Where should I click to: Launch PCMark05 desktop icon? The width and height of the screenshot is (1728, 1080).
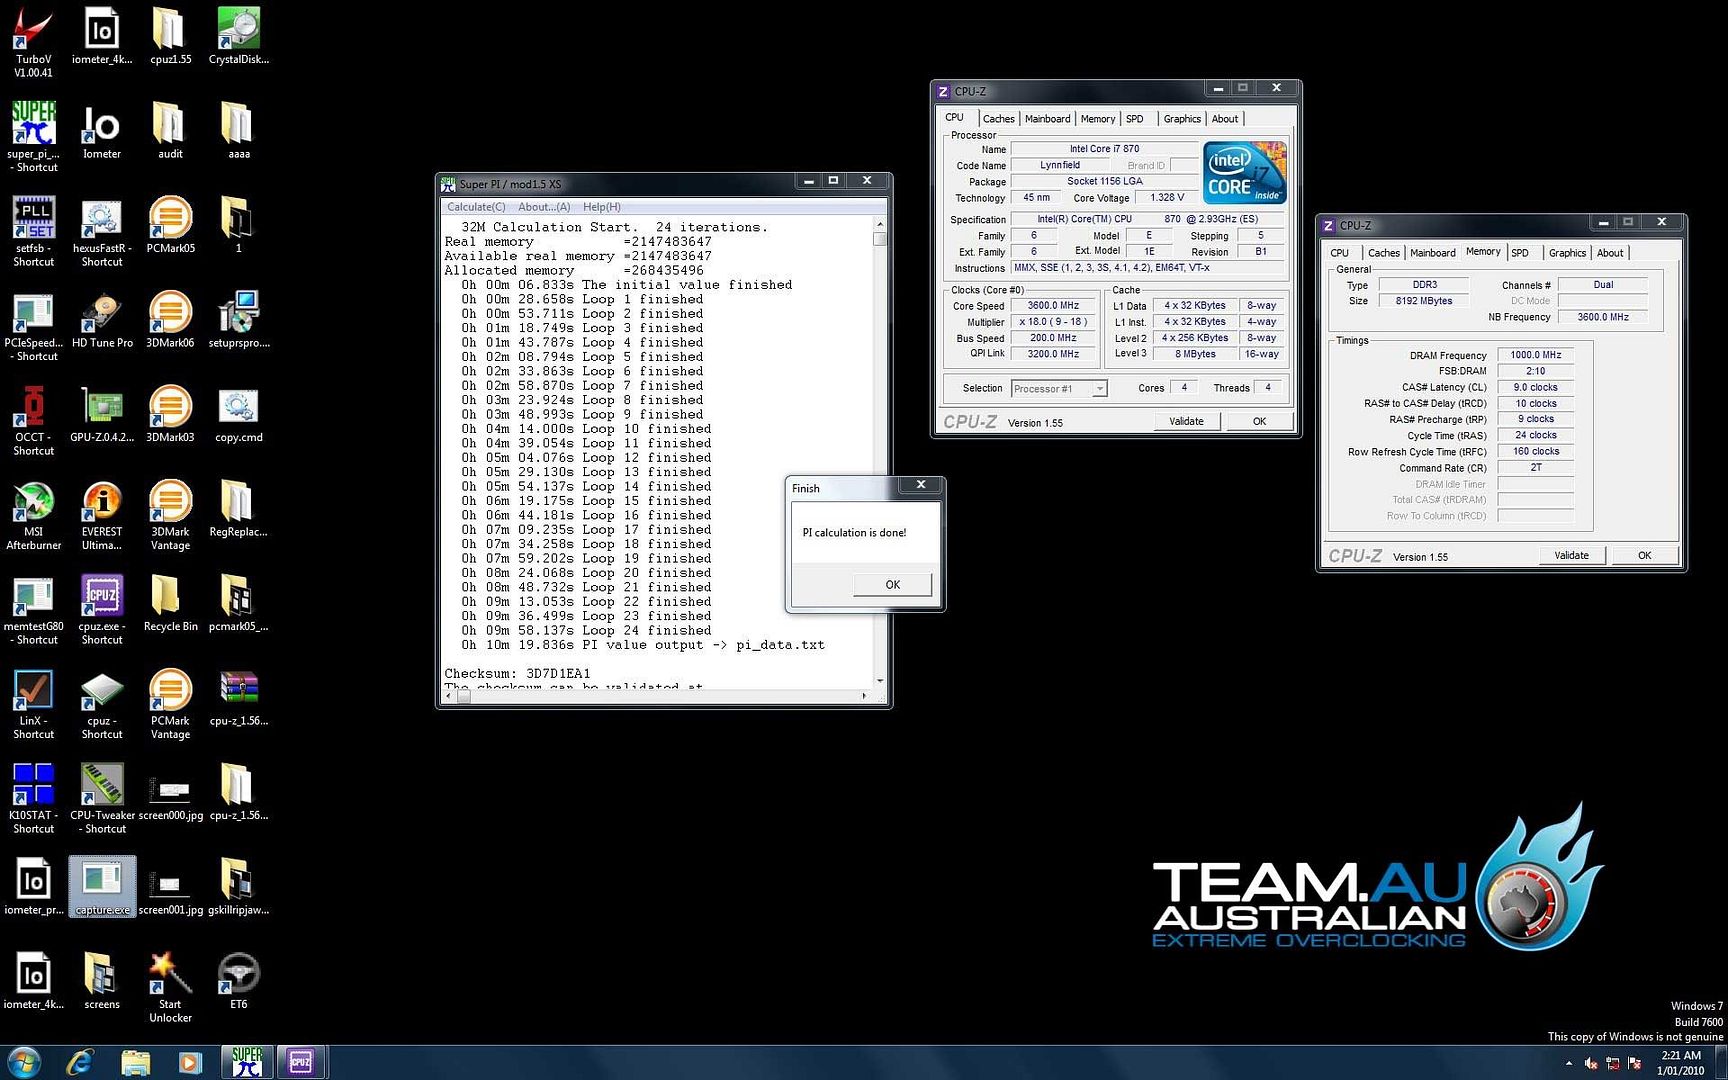pos(170,225)
